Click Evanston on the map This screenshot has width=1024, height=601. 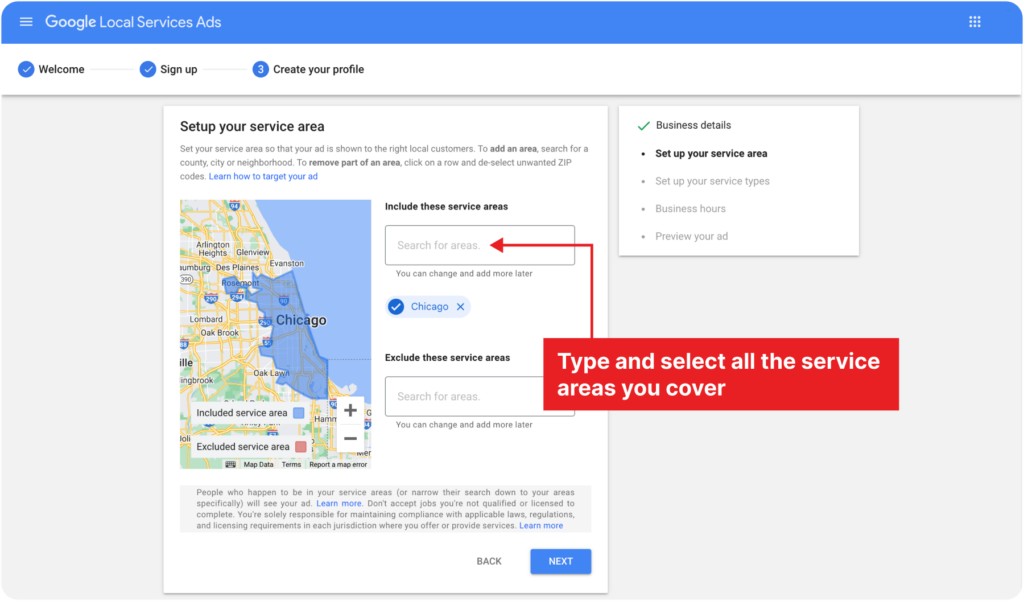click(x=287, y=263)
